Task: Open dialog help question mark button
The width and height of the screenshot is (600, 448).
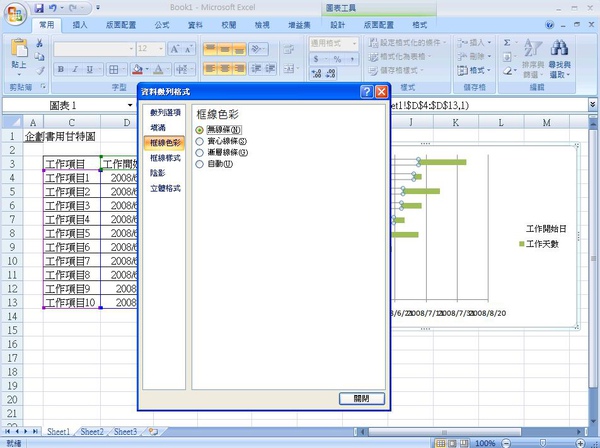Action: 366,91
